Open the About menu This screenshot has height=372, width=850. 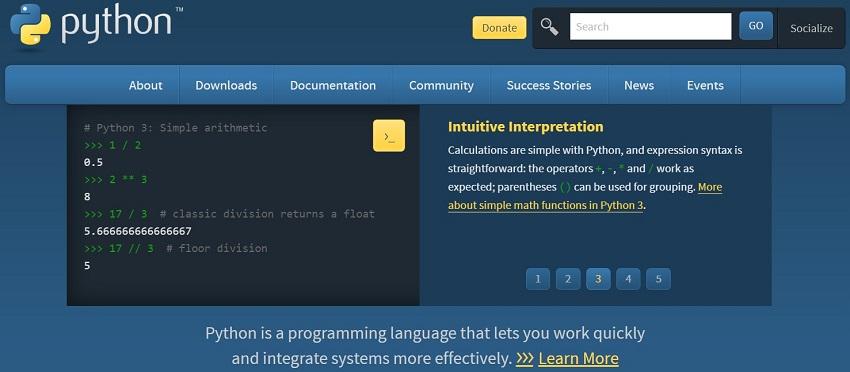[145, 85]
